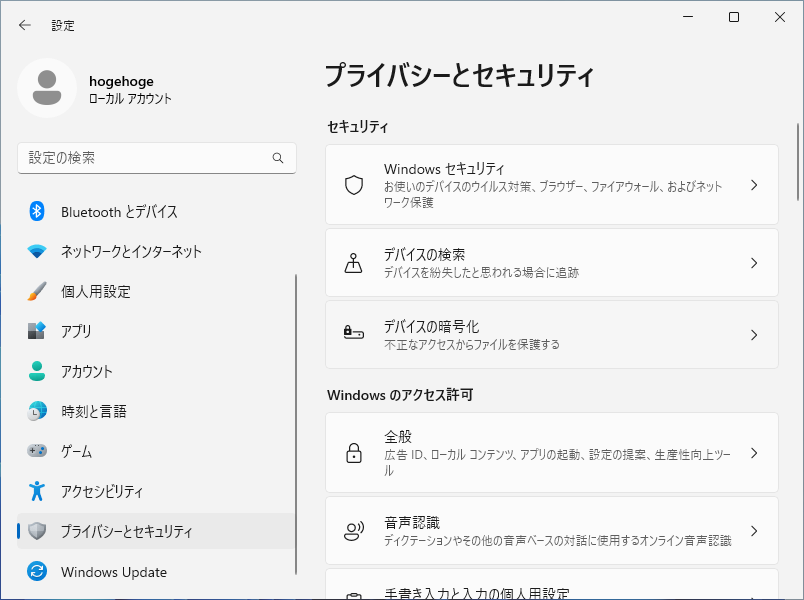Viewport: 804px width, 600px height.
Task: Open デバイスの暗号化 via its chevron arrow
Action: [754, 335]
